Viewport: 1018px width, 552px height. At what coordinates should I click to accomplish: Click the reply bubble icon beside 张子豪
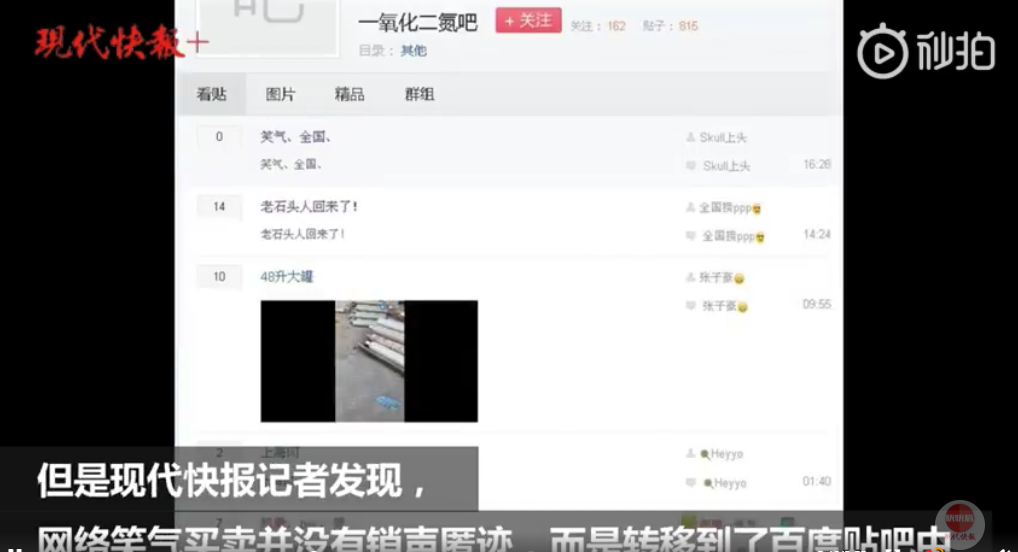click(x=691, y=305)
